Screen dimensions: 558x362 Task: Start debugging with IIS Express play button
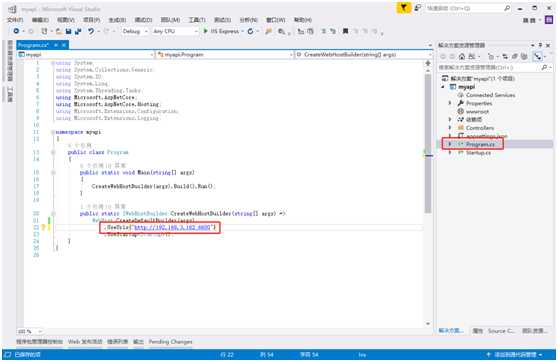205,31
